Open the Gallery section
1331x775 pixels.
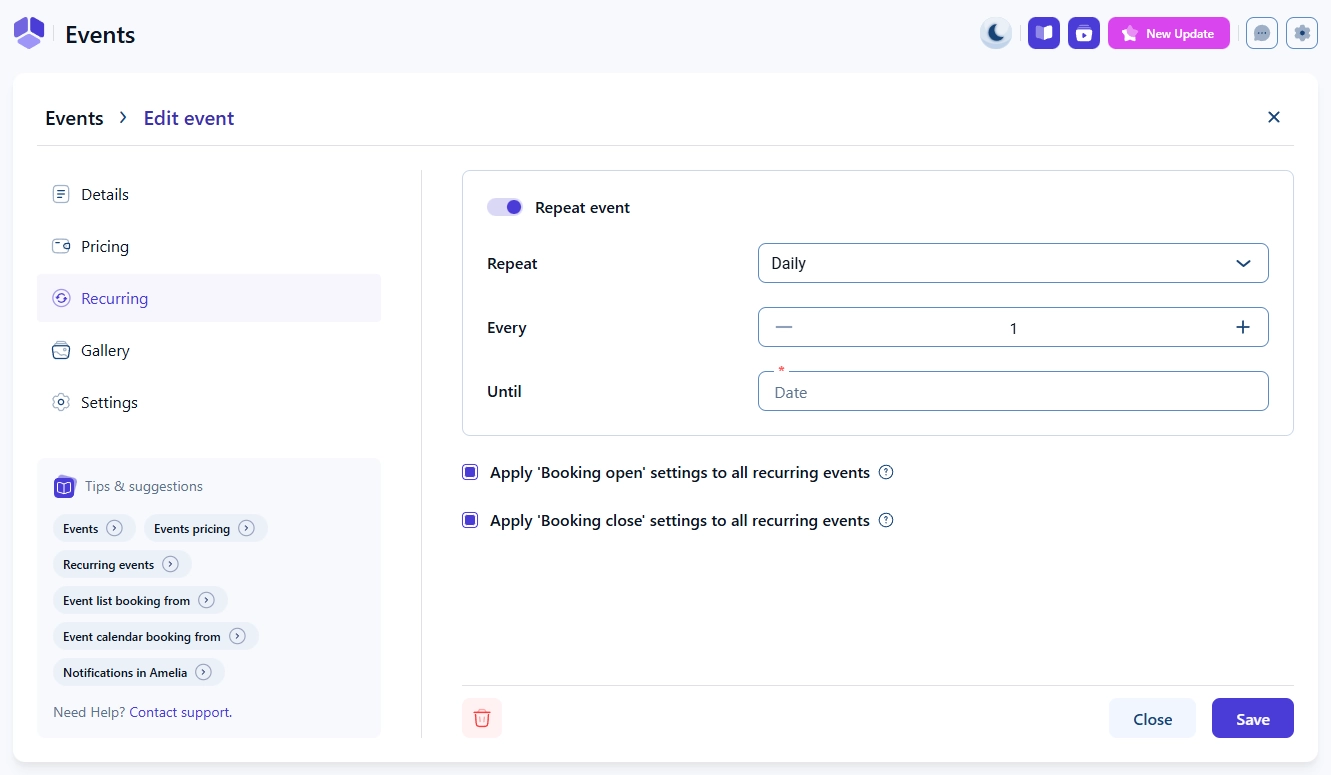[x=105, y=350]
